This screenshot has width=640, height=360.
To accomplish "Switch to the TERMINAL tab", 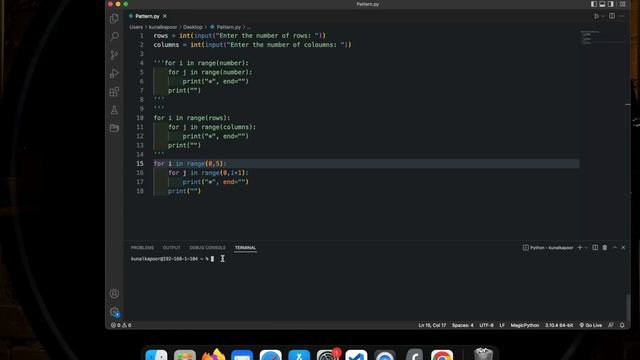I will [245, 247].
